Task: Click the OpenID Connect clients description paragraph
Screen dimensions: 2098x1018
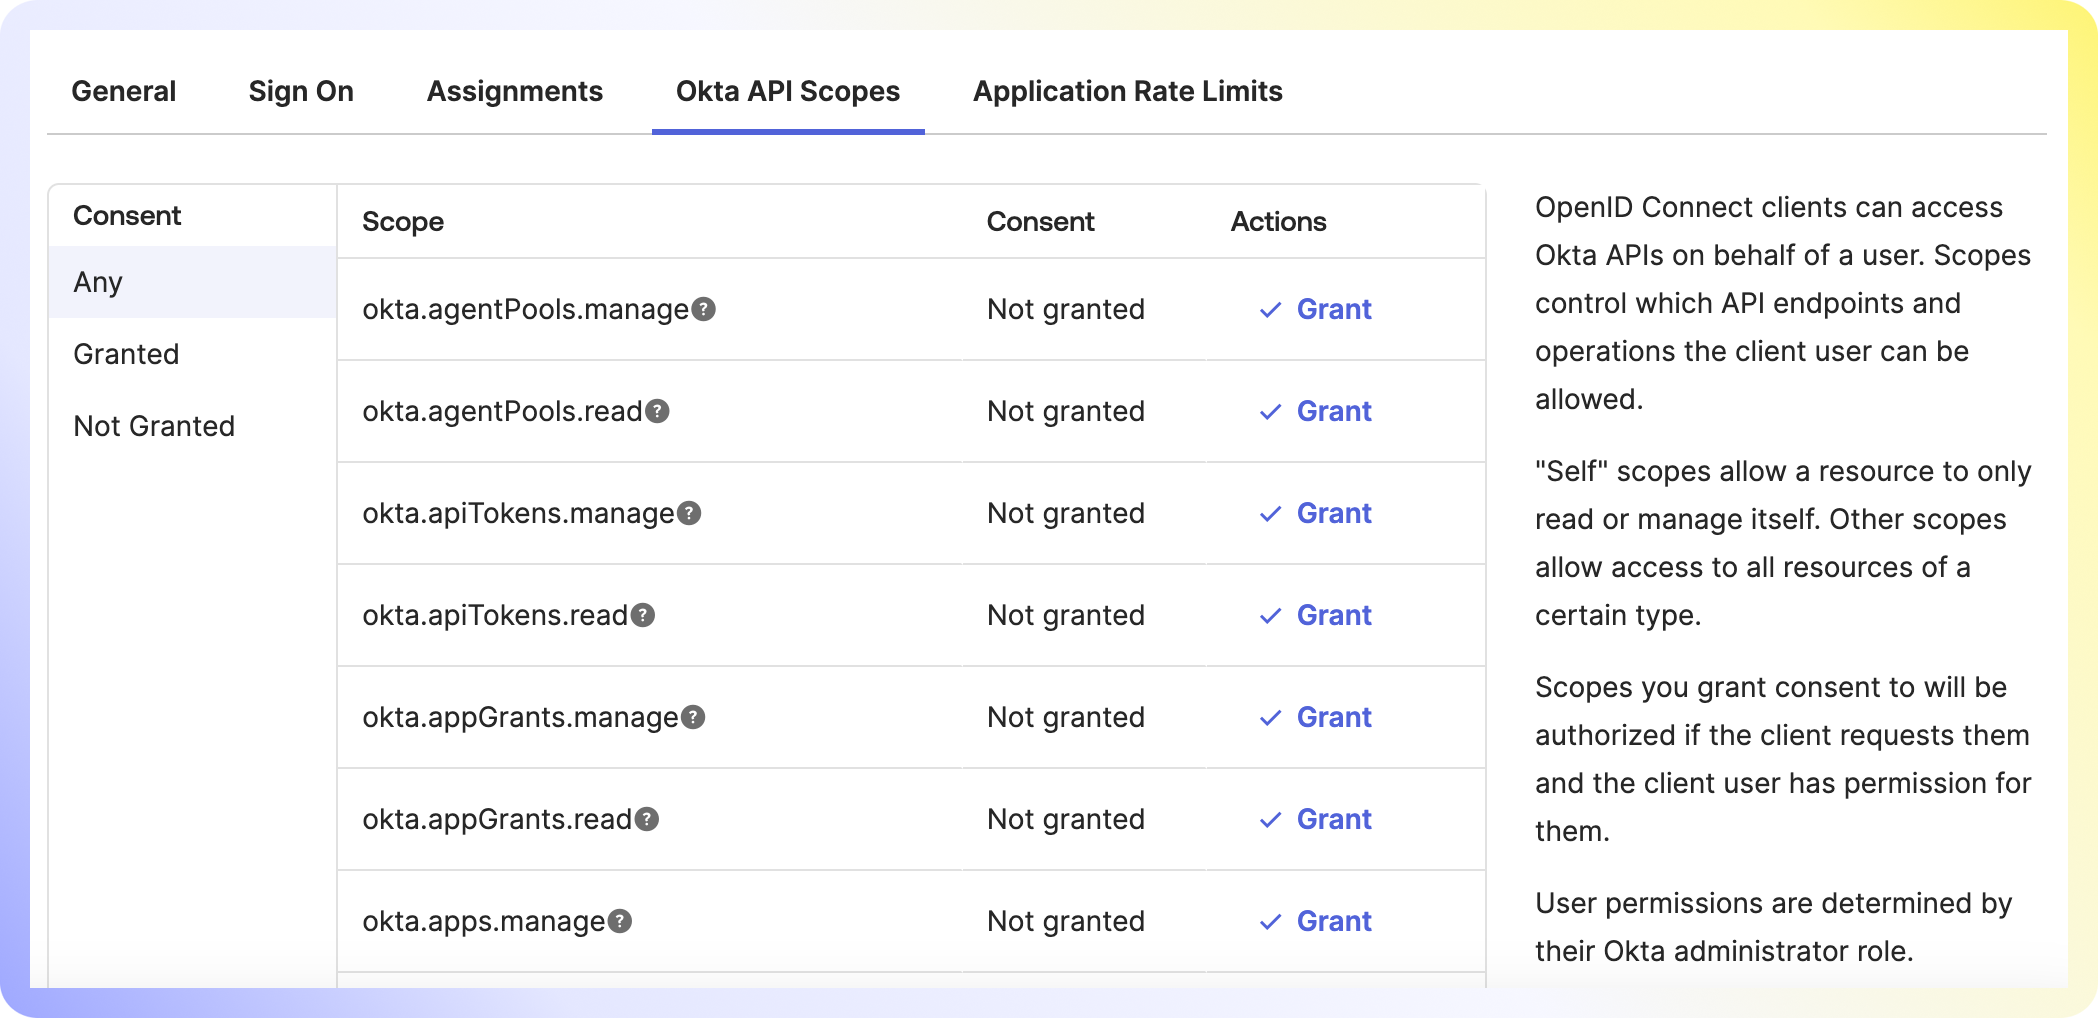Action: point(1783,303)
